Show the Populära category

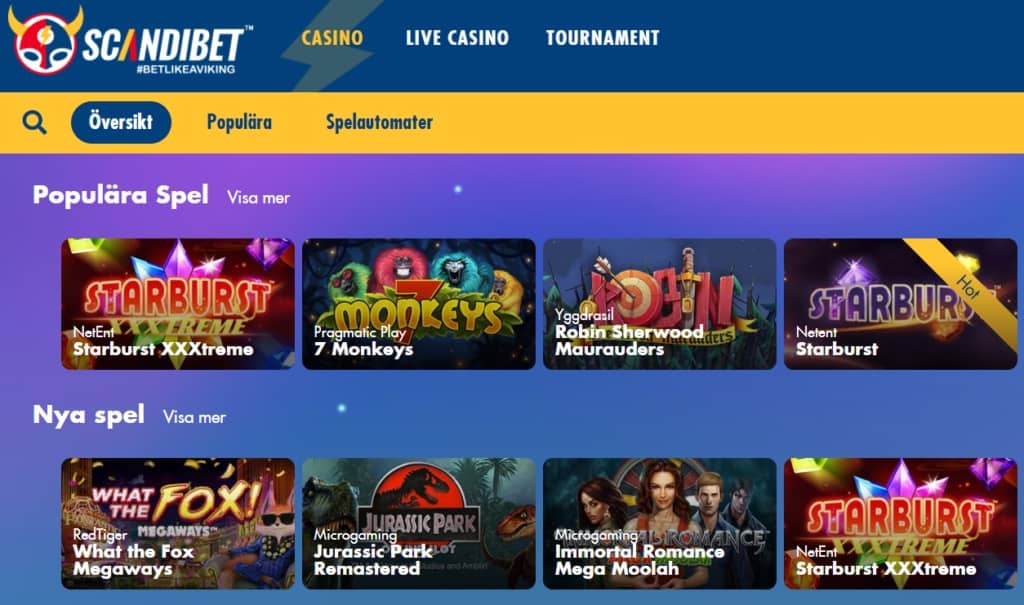tap(239, 122)
